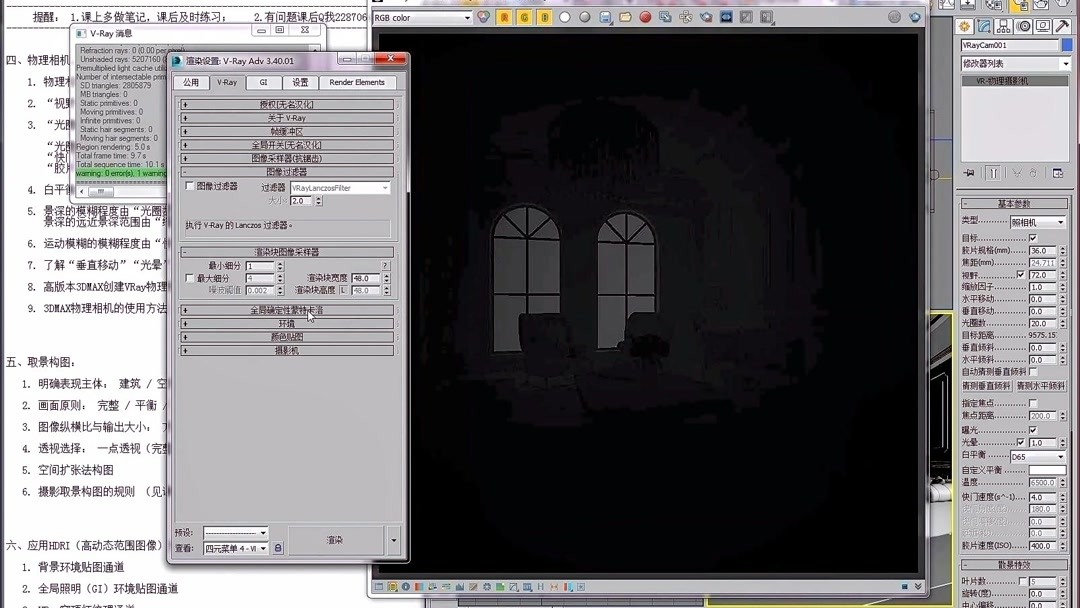The width and height of the screenshot is (1080, 608).
Task: Click the 渲染 render button
Action: point(338,539)
